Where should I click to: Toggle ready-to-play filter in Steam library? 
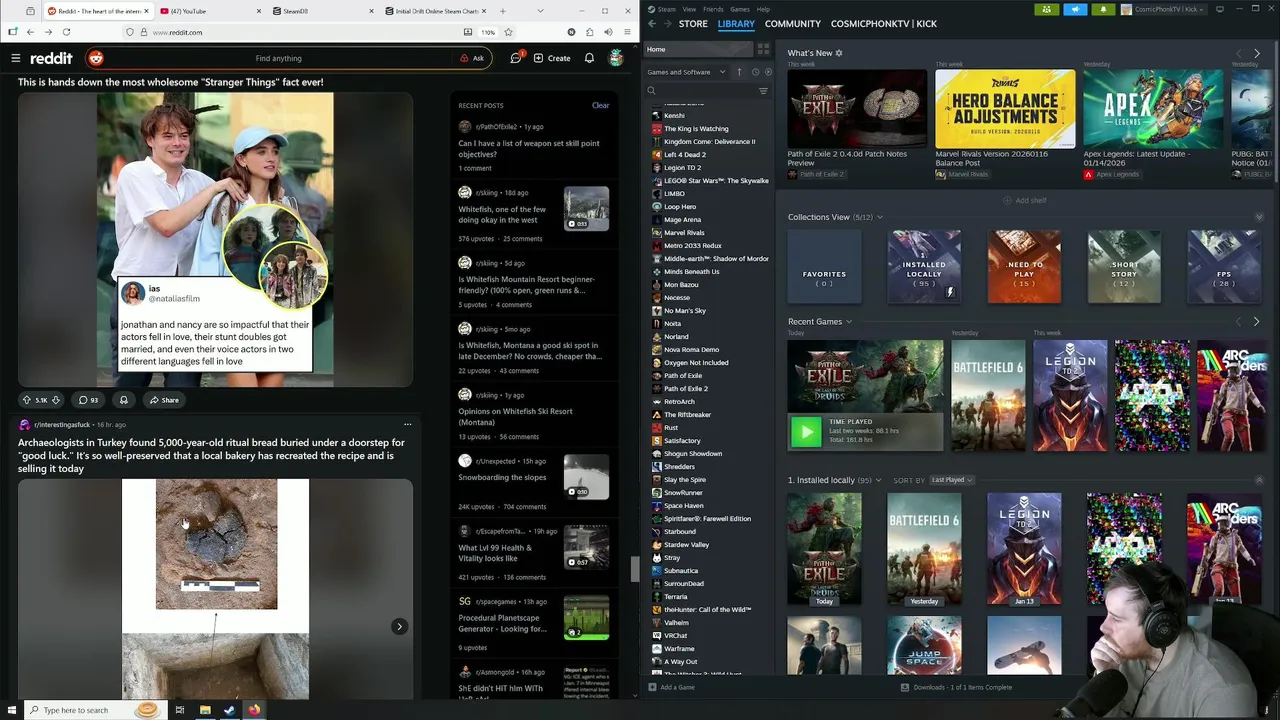[x=767, y=72]
